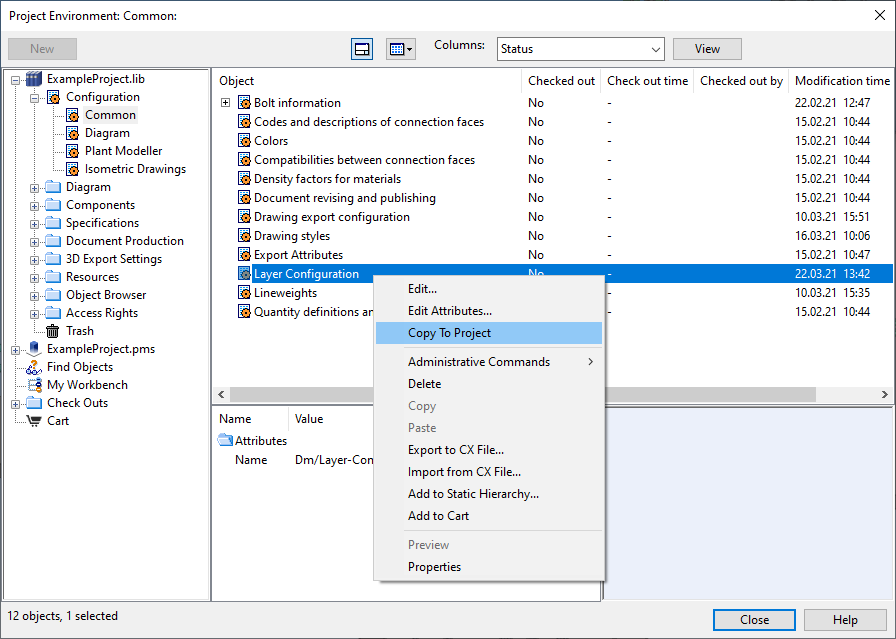
Task: Expand the Components folder node
Action: pyautogui.click(x=35, y=205)
